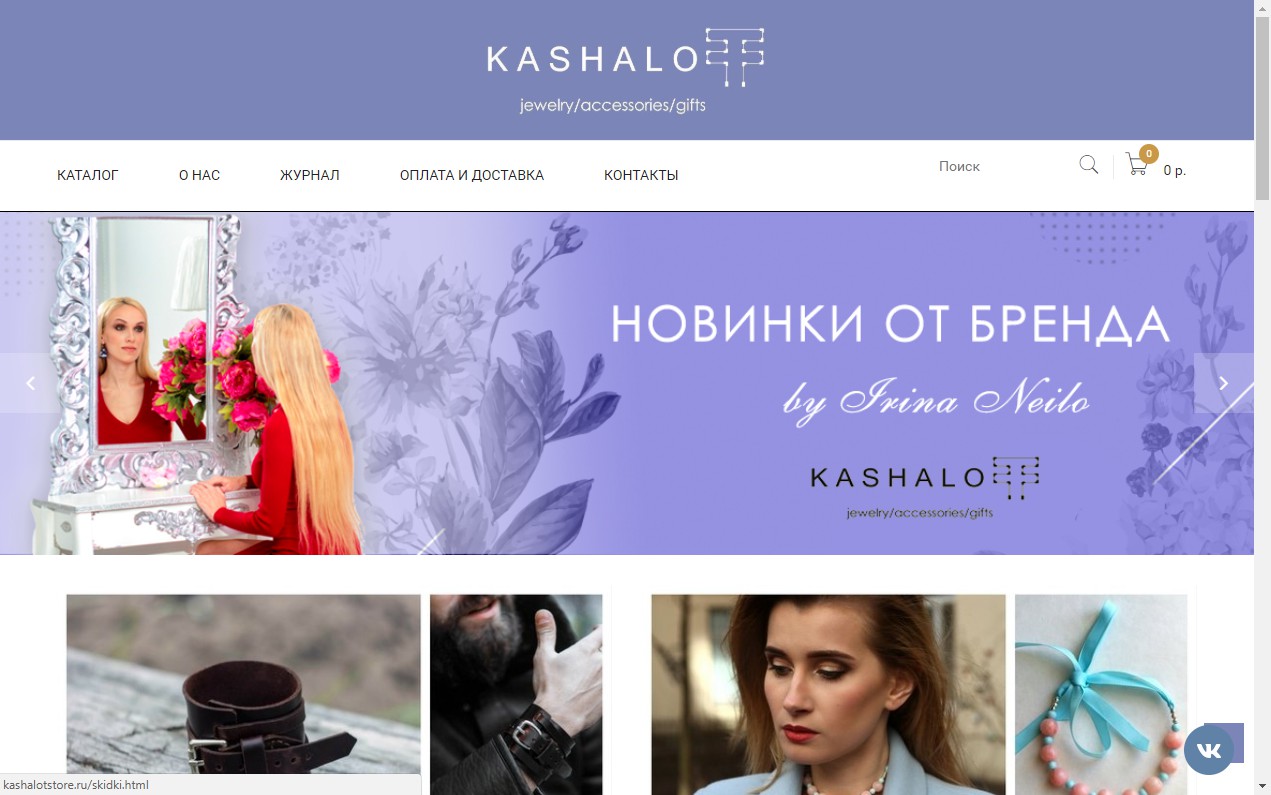The image size is (1271, 795).
Task: Go to previous banner slide arrow
Action: pyautogui.click(x=30, y=383)
